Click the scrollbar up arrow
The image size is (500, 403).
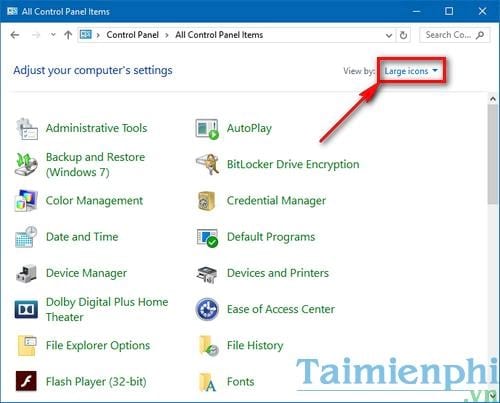492,99
